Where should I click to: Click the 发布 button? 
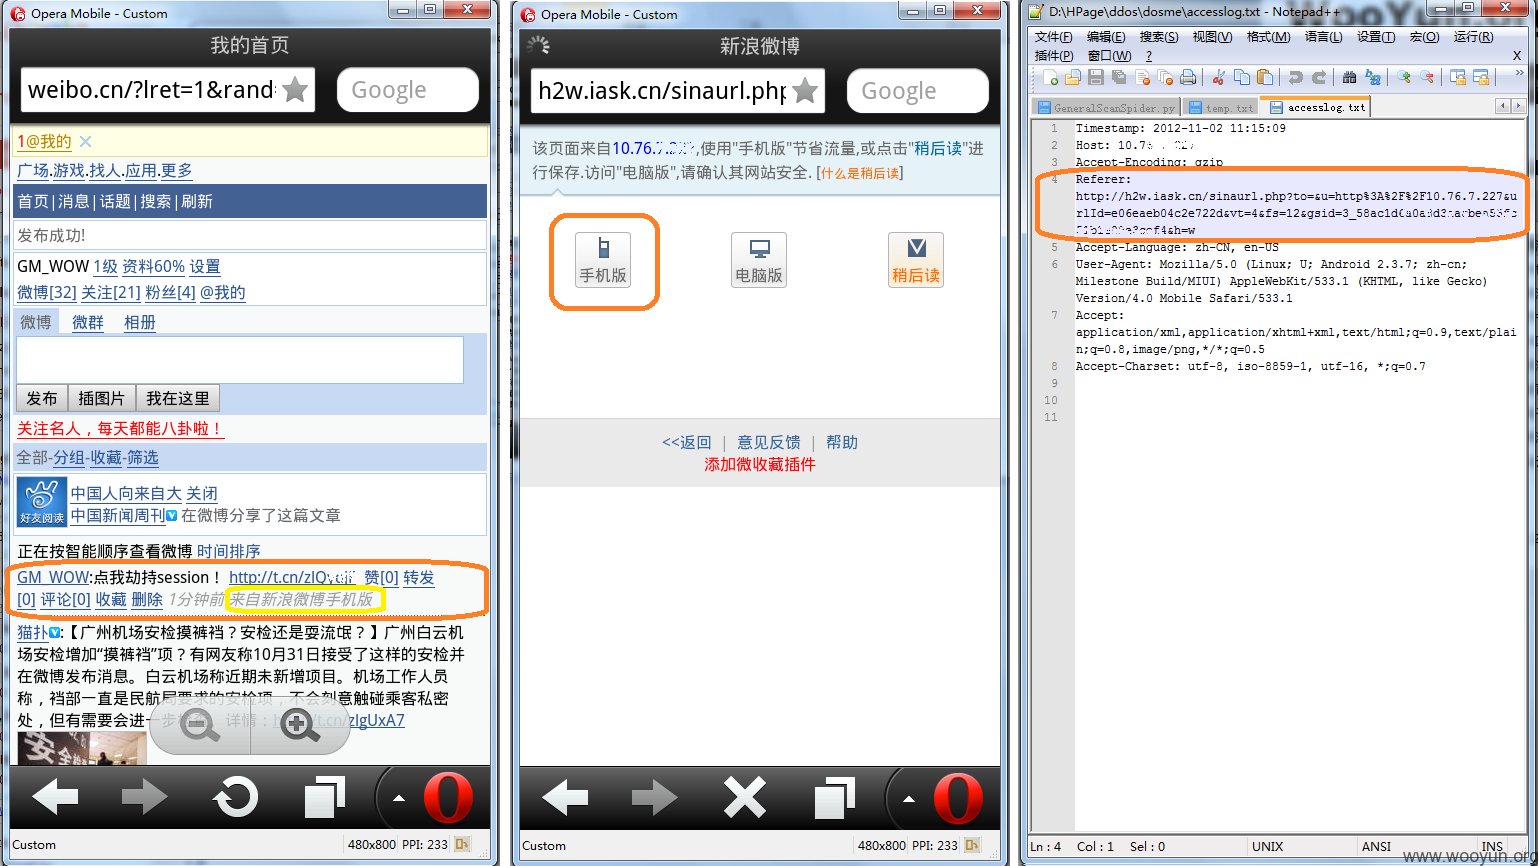point(42,398)
